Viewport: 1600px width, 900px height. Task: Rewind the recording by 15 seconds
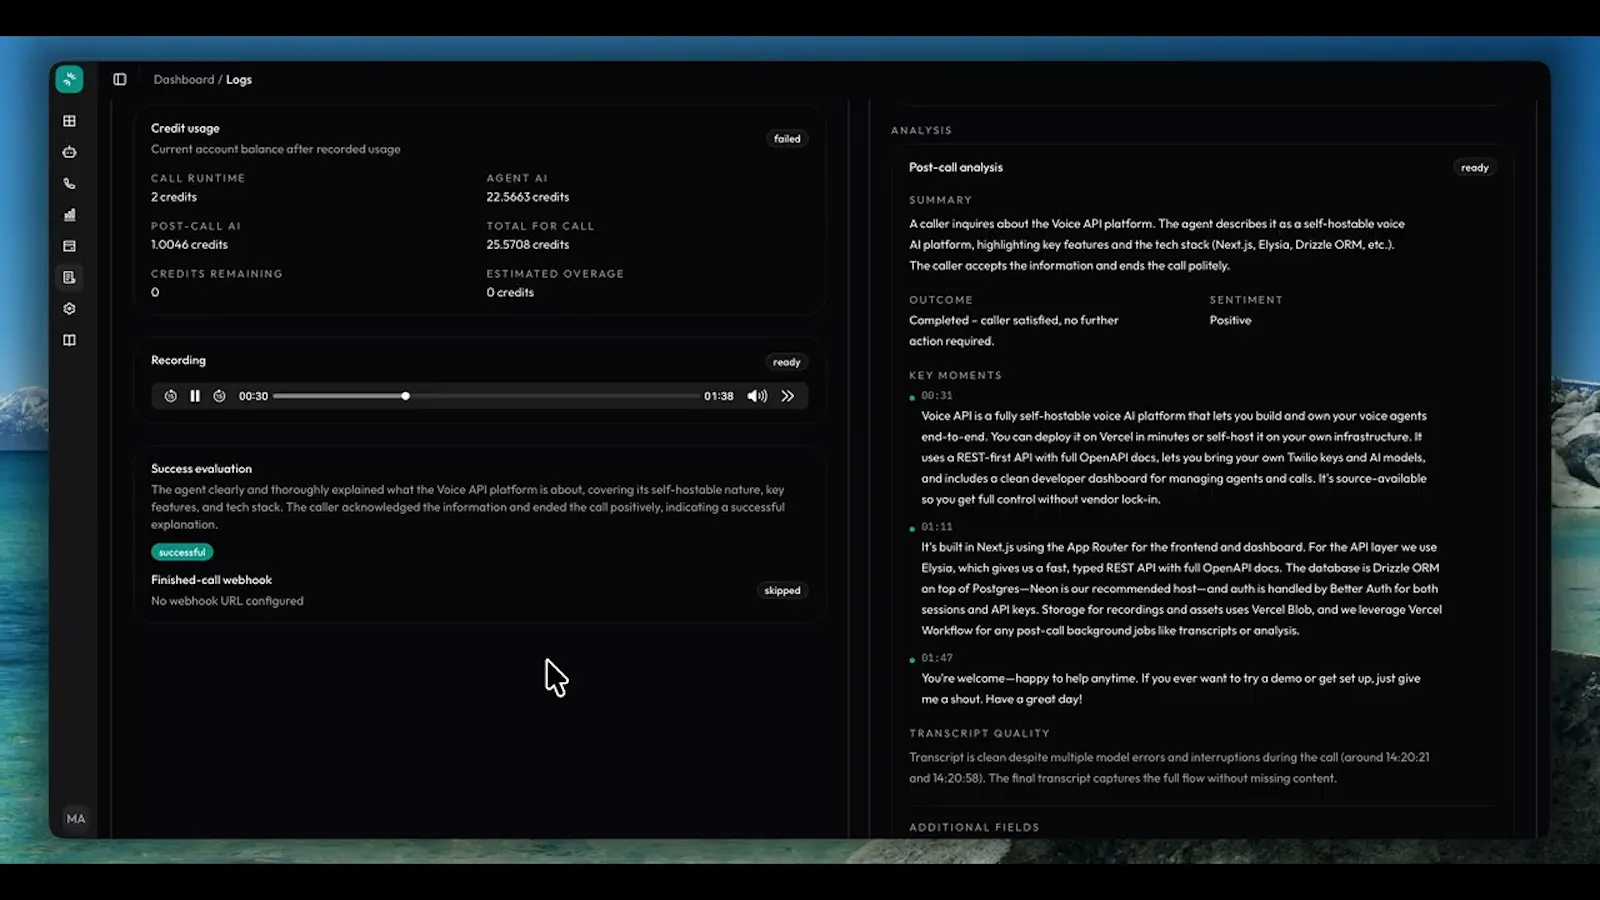click(171, 396)
